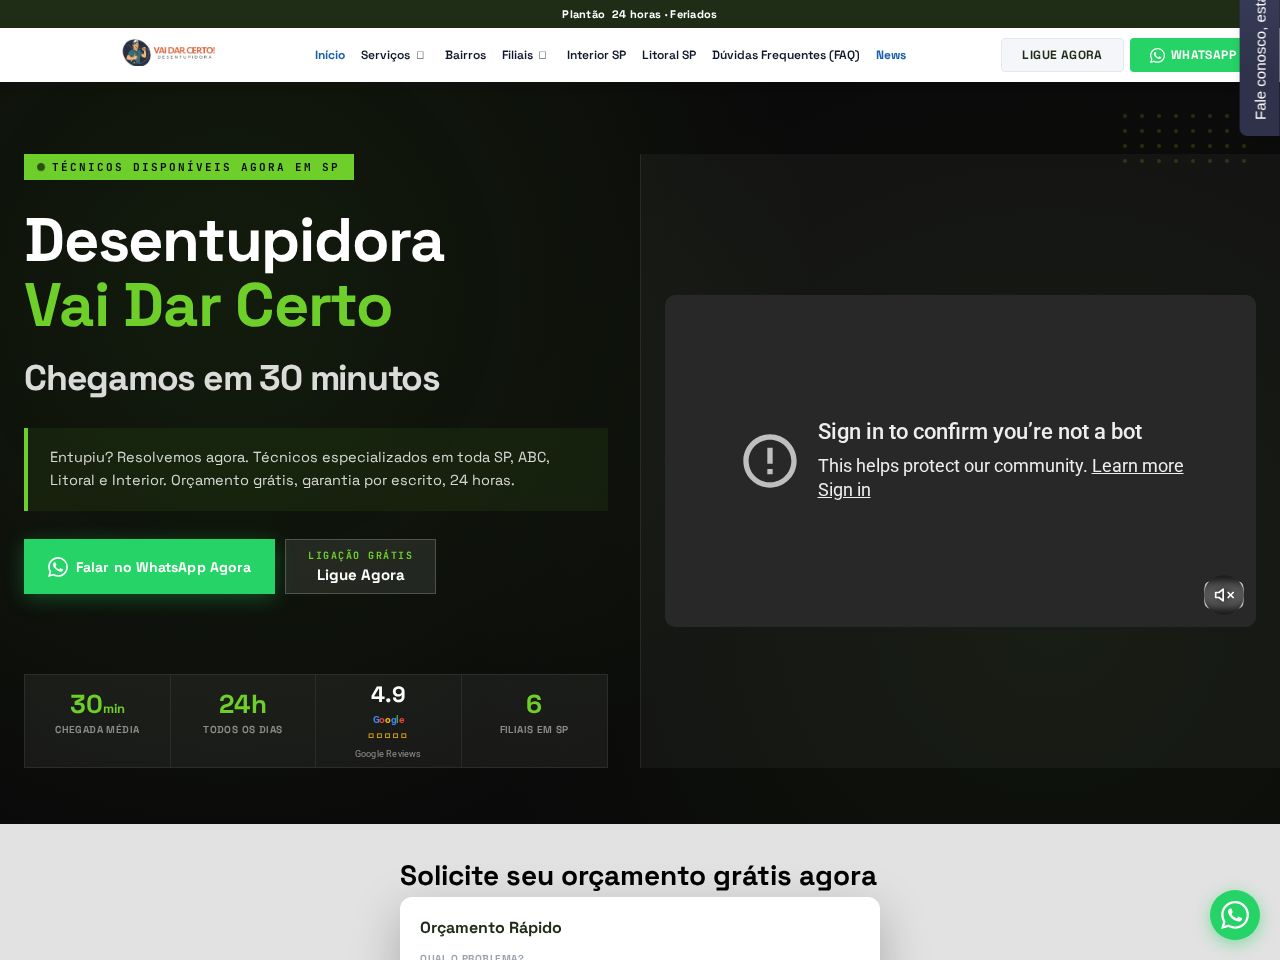Screen dimensions: 1280x960
Task: Click the Ligação Grátis Ligue Agora button
Action: pyautogui.click(x=360, y=566)
